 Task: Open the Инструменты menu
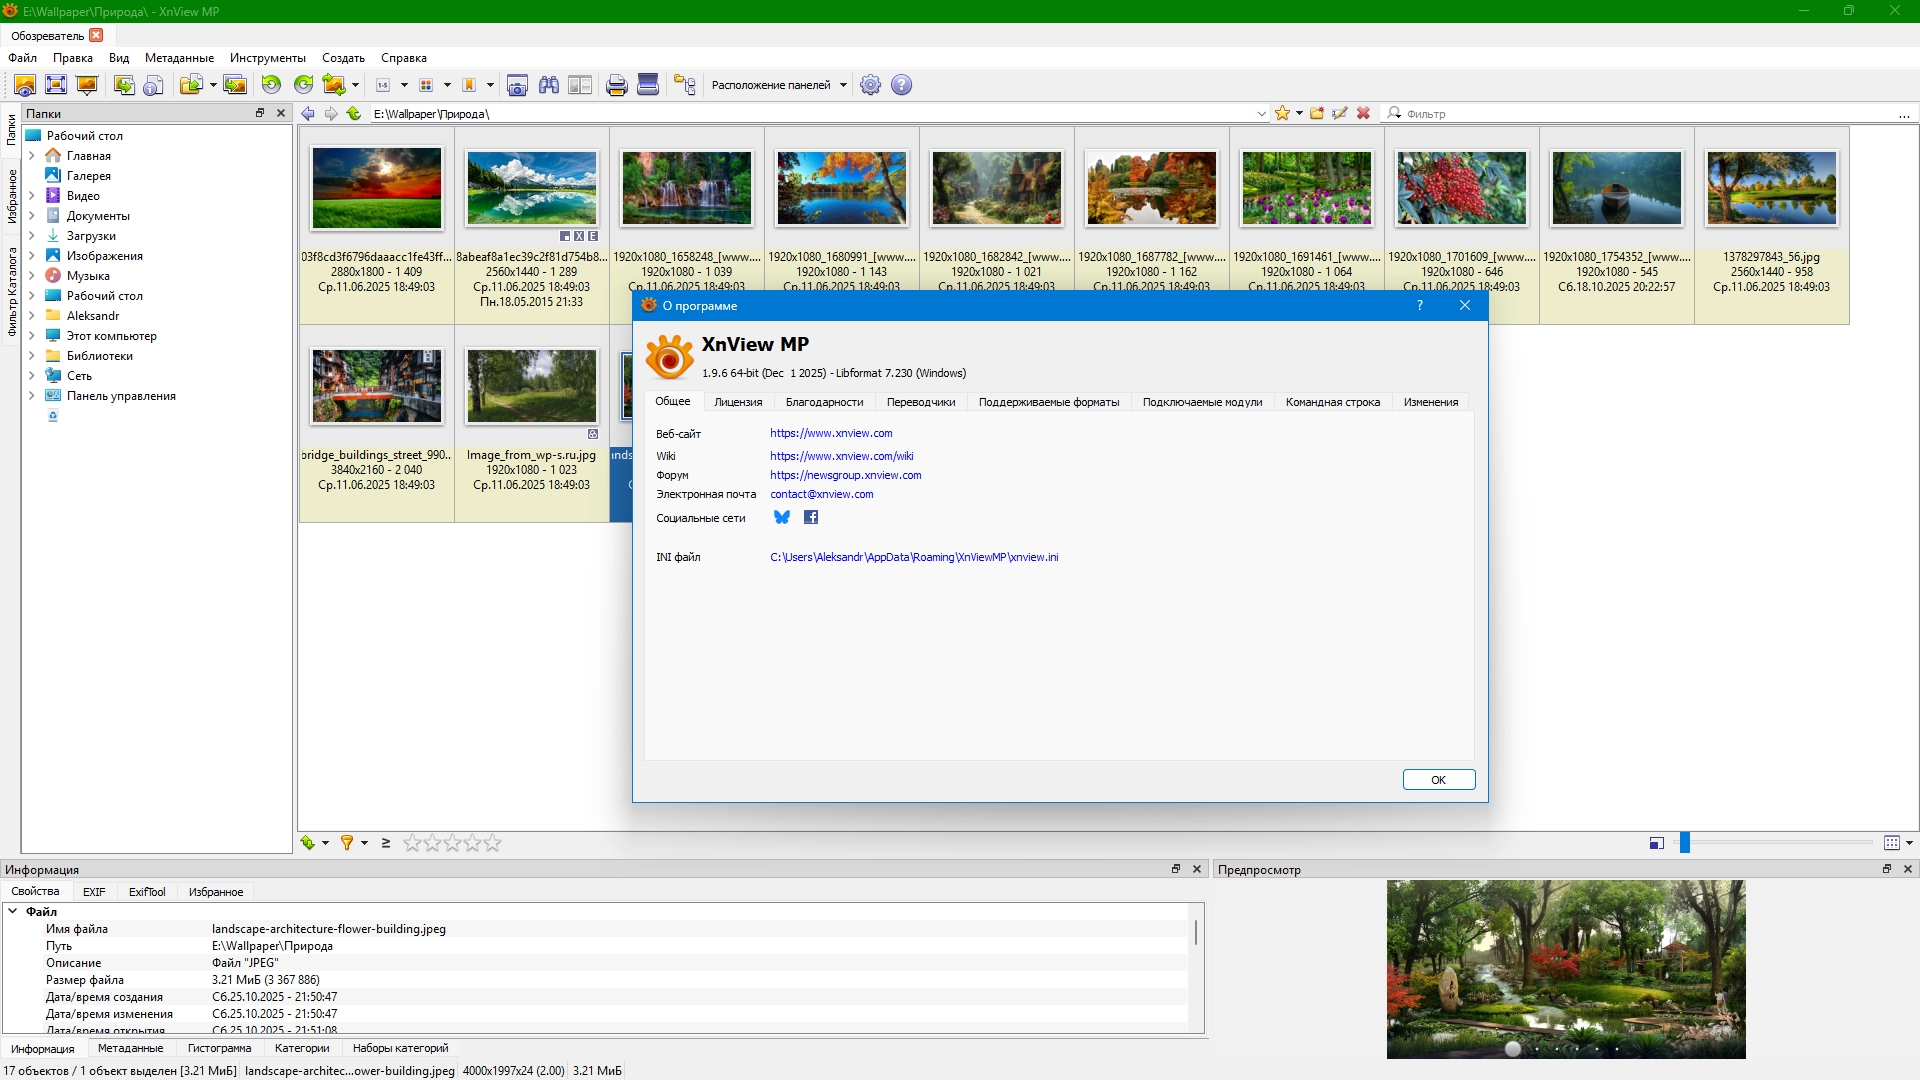(x=267, y=58)
